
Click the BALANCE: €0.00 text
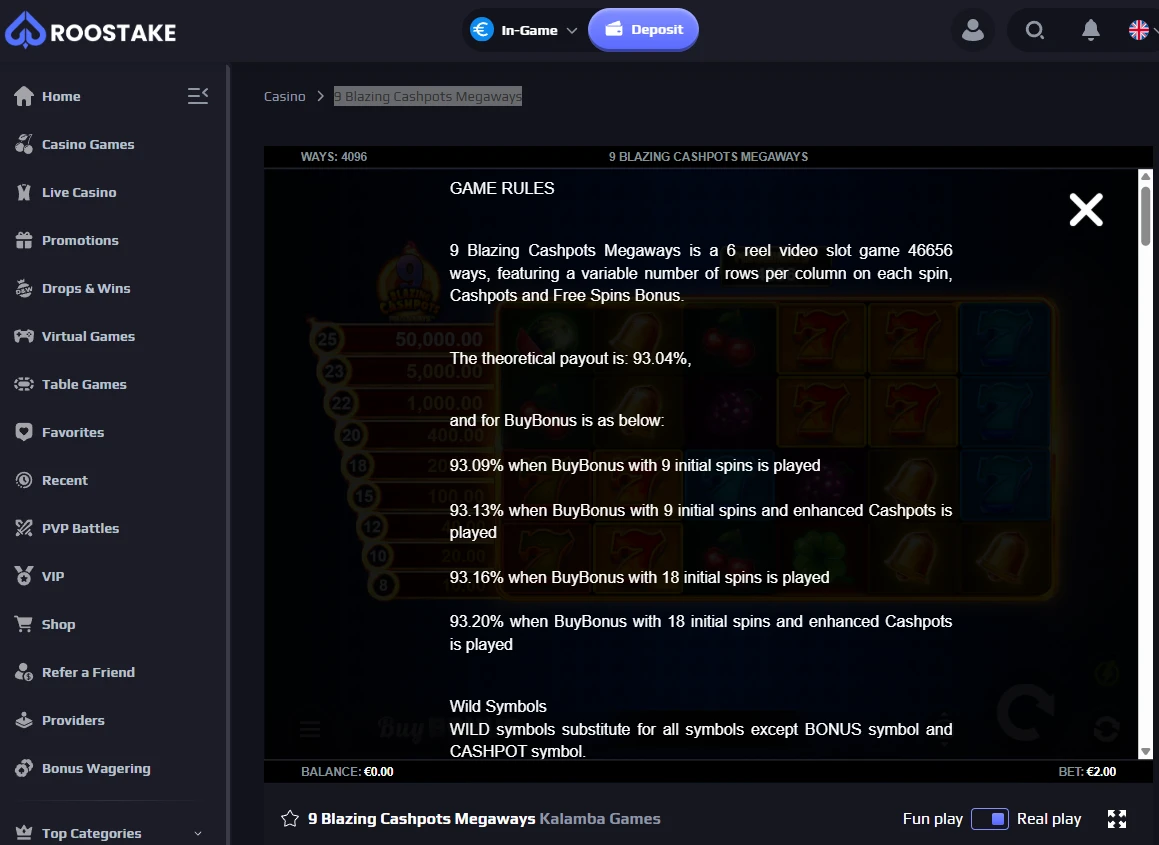click(x=347, y=771)
